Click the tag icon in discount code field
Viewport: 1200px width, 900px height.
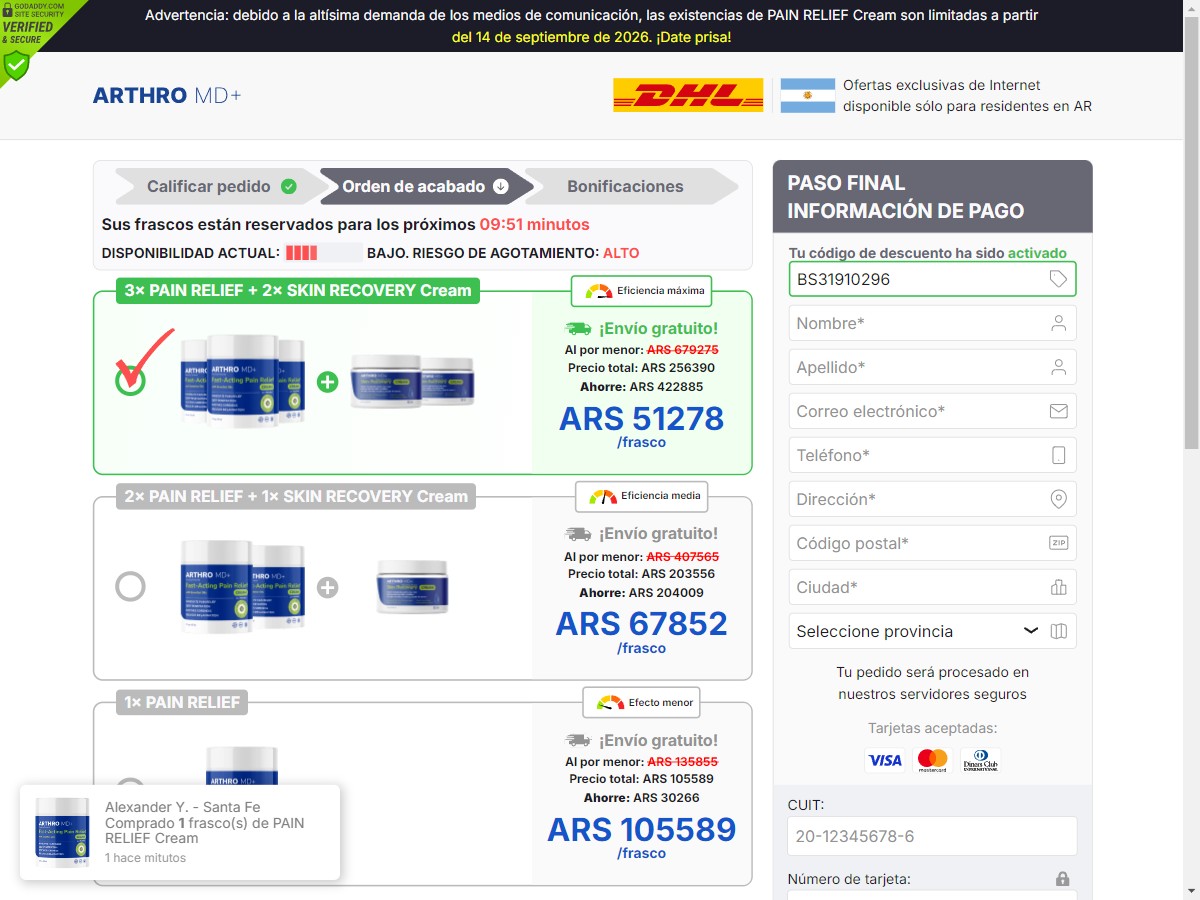point(1058,279)
